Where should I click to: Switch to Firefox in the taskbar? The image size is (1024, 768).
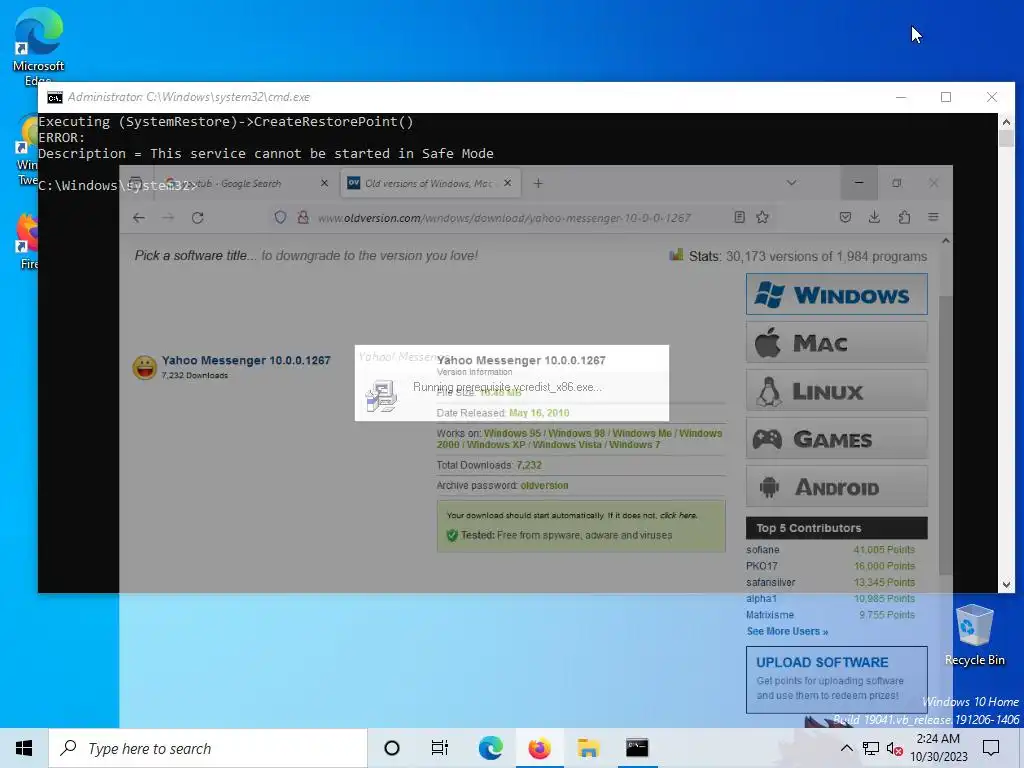click(539, 748)
